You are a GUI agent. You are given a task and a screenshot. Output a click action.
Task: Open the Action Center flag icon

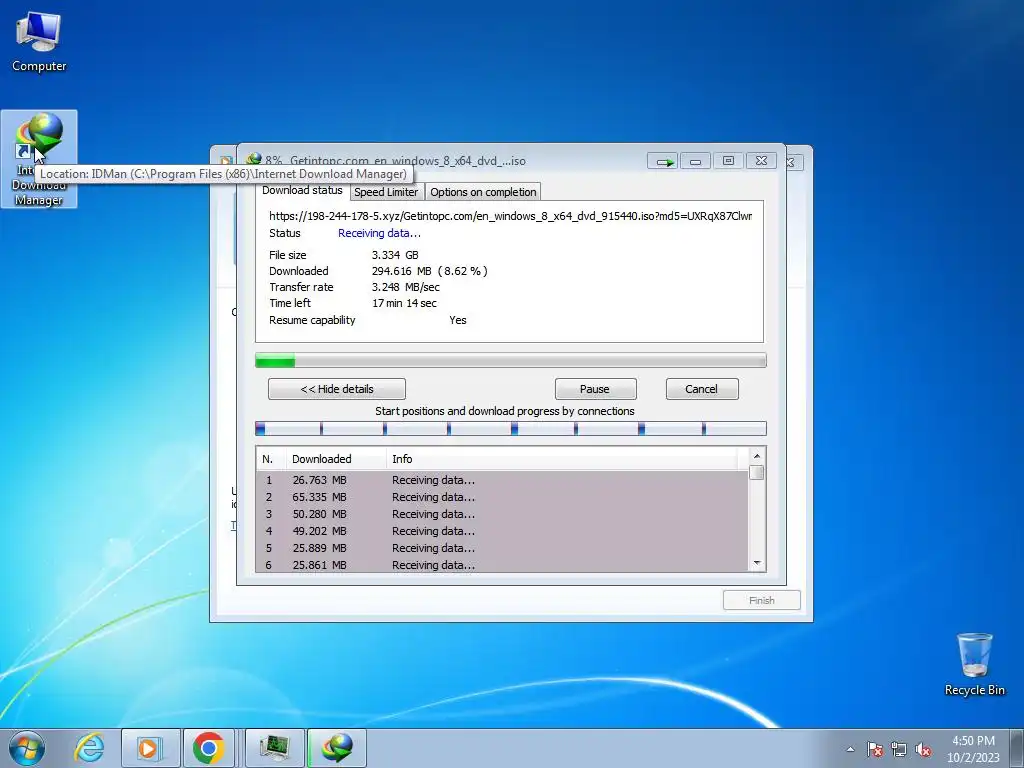tap(875, 749)
